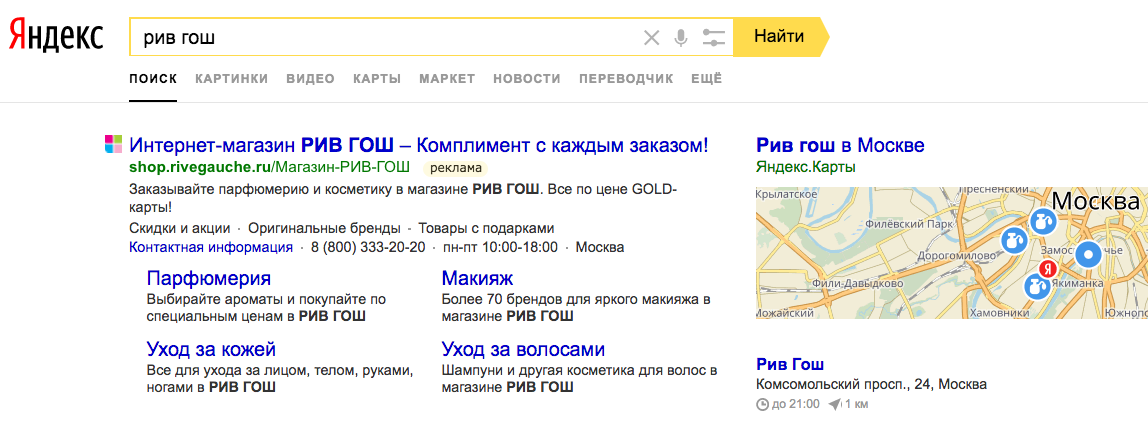The width and height of the screenshot is (1148, 423).
Task: Click the phone number 8 (800) 333-20-20
Action: [x=368, y=247]
